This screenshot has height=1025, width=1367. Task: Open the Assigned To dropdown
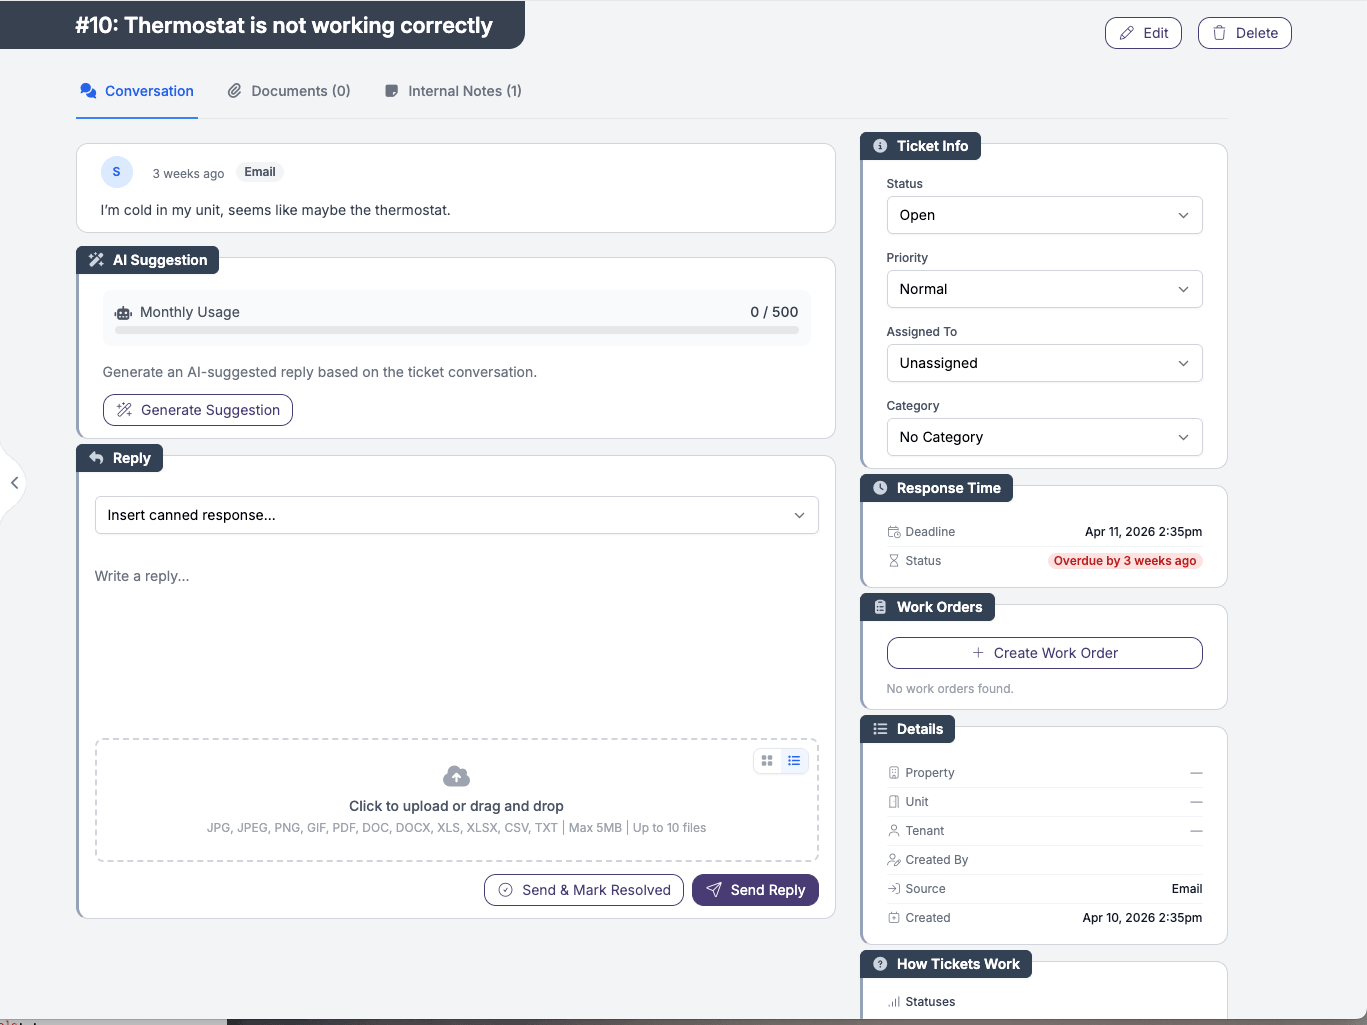(1044, 363)
